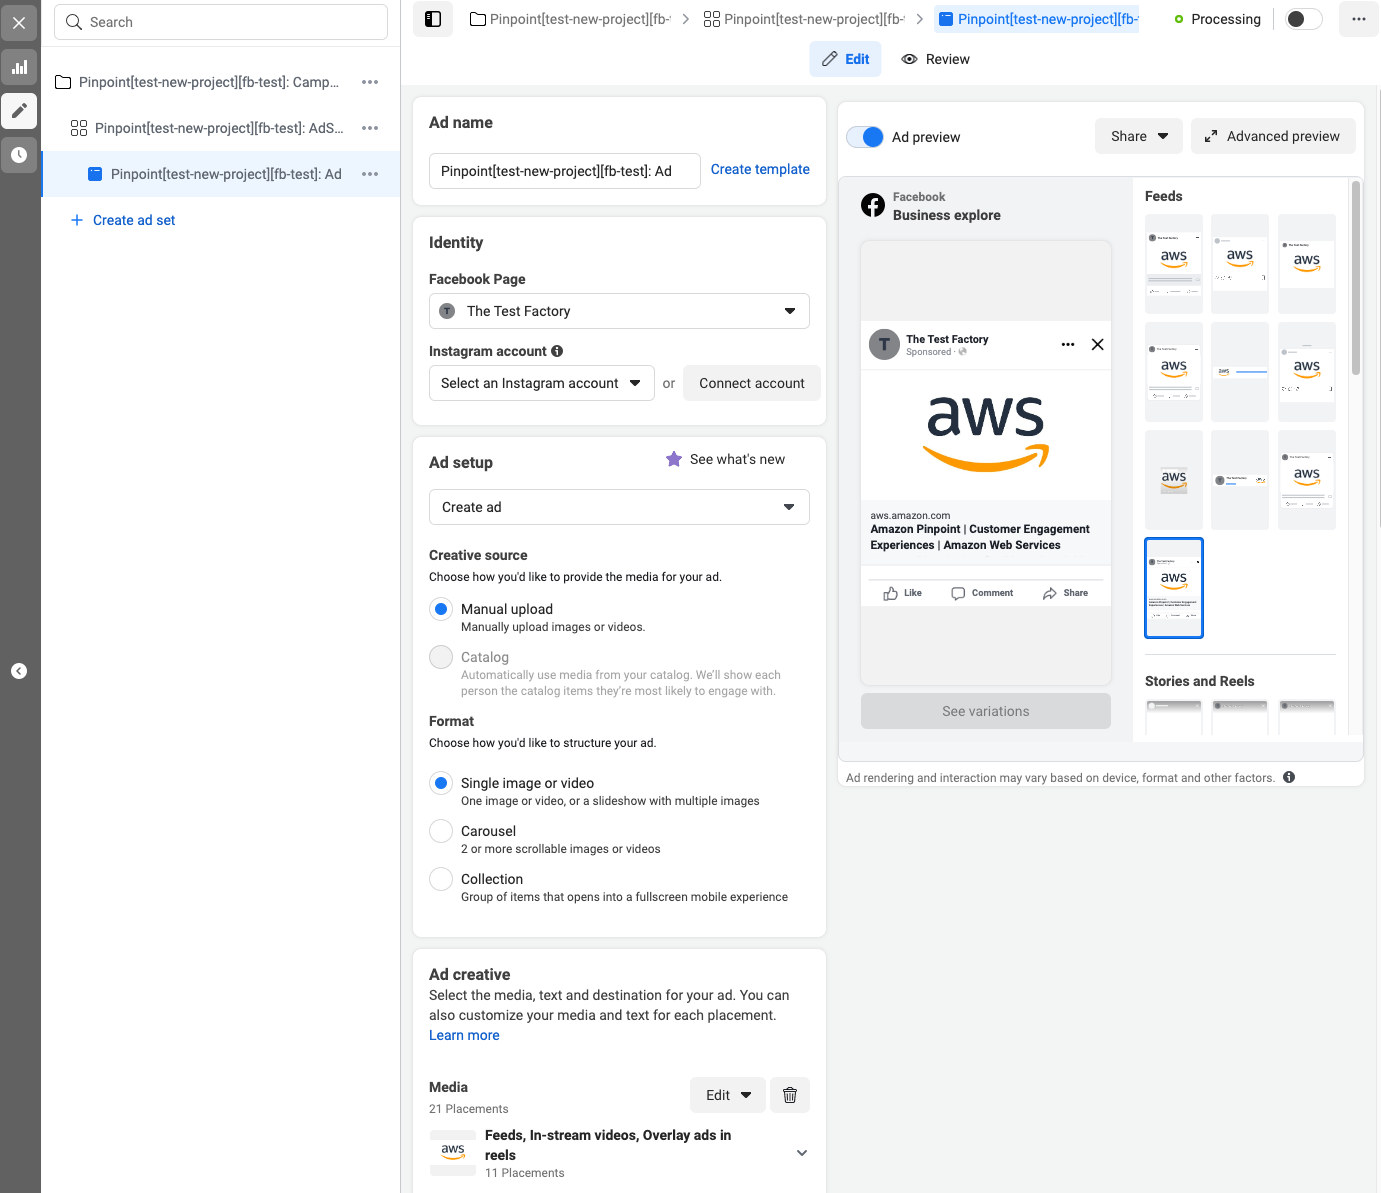
Task: Select Single image or video format
Action: coord(441,783)
